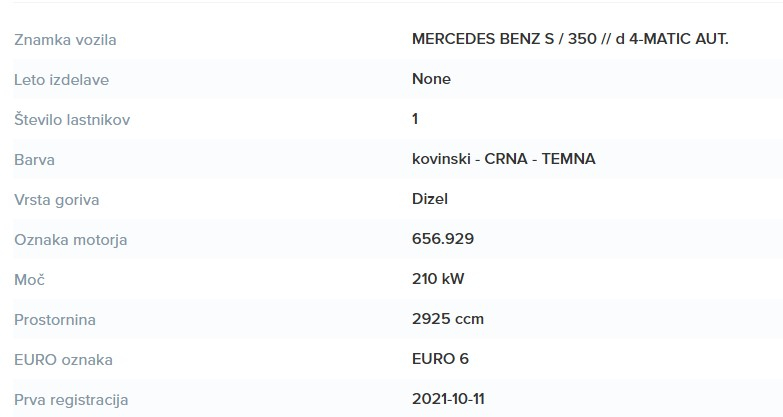Screen dimensions: 783x417
Task: Select the Dizel fuel value
Action: point(429,199)
